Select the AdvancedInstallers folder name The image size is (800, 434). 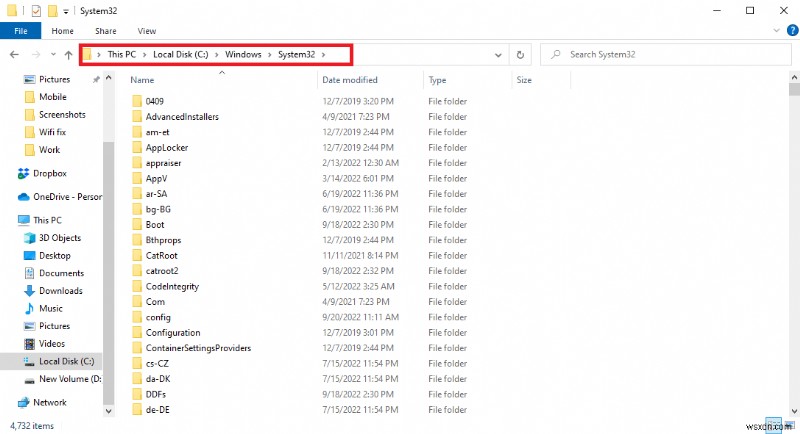click(x=182, y=117)
